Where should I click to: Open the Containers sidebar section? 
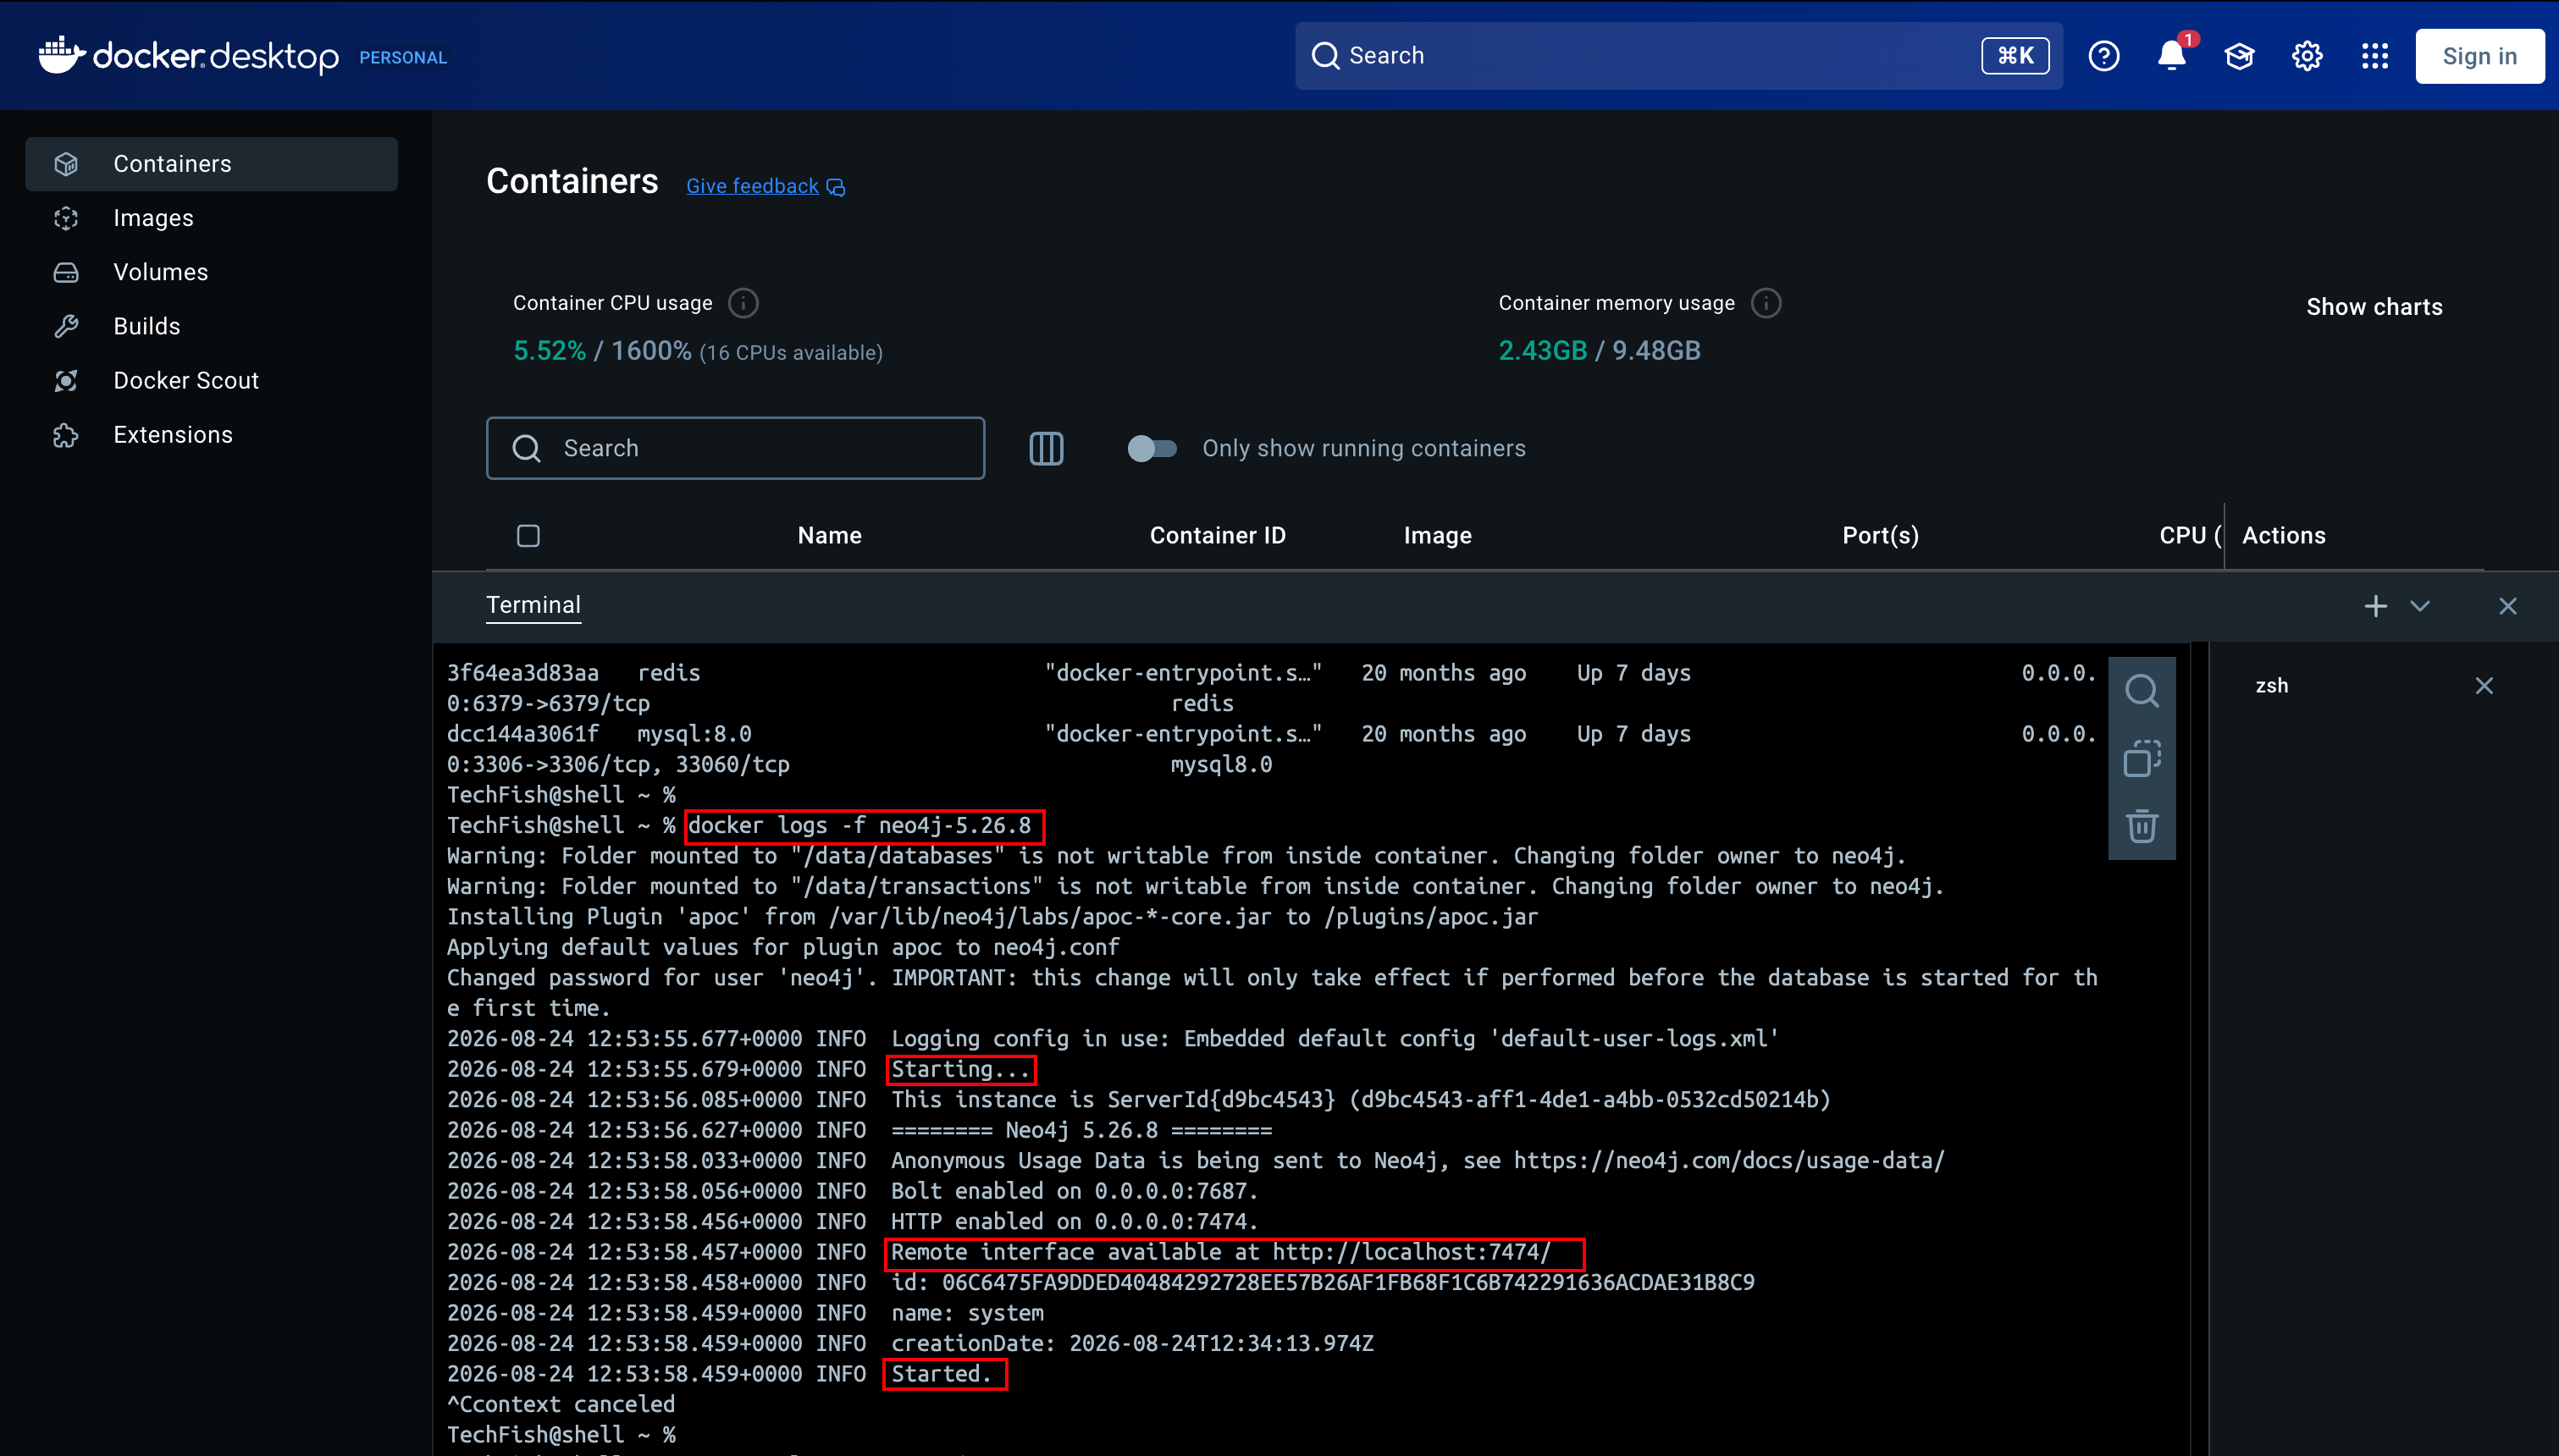coord(211,164)
